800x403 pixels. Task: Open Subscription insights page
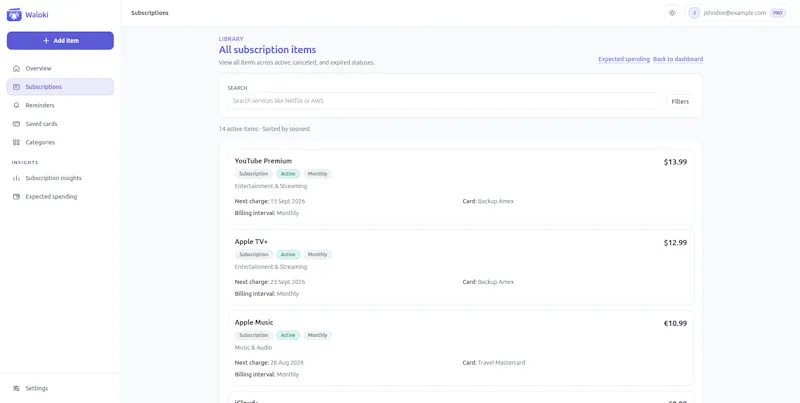(x=60, y=178)
